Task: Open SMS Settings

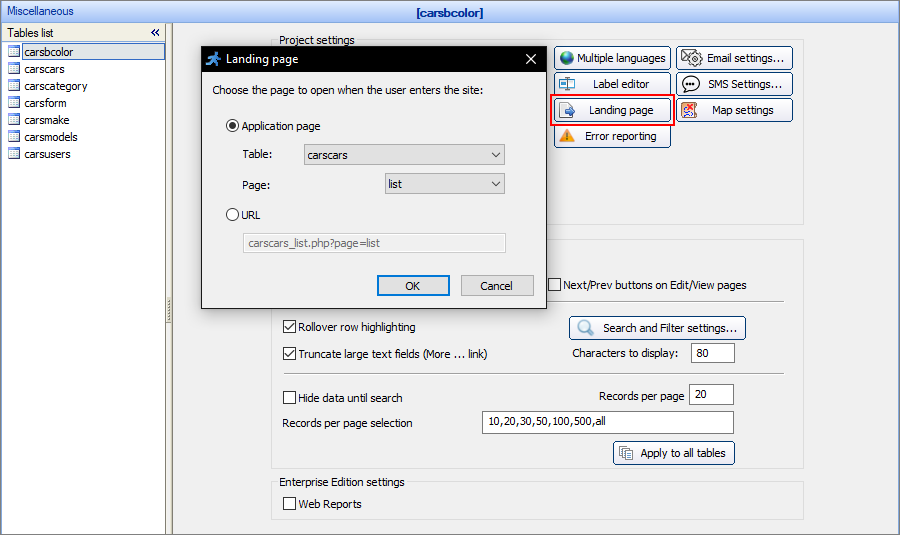Action: click(734, 84)
